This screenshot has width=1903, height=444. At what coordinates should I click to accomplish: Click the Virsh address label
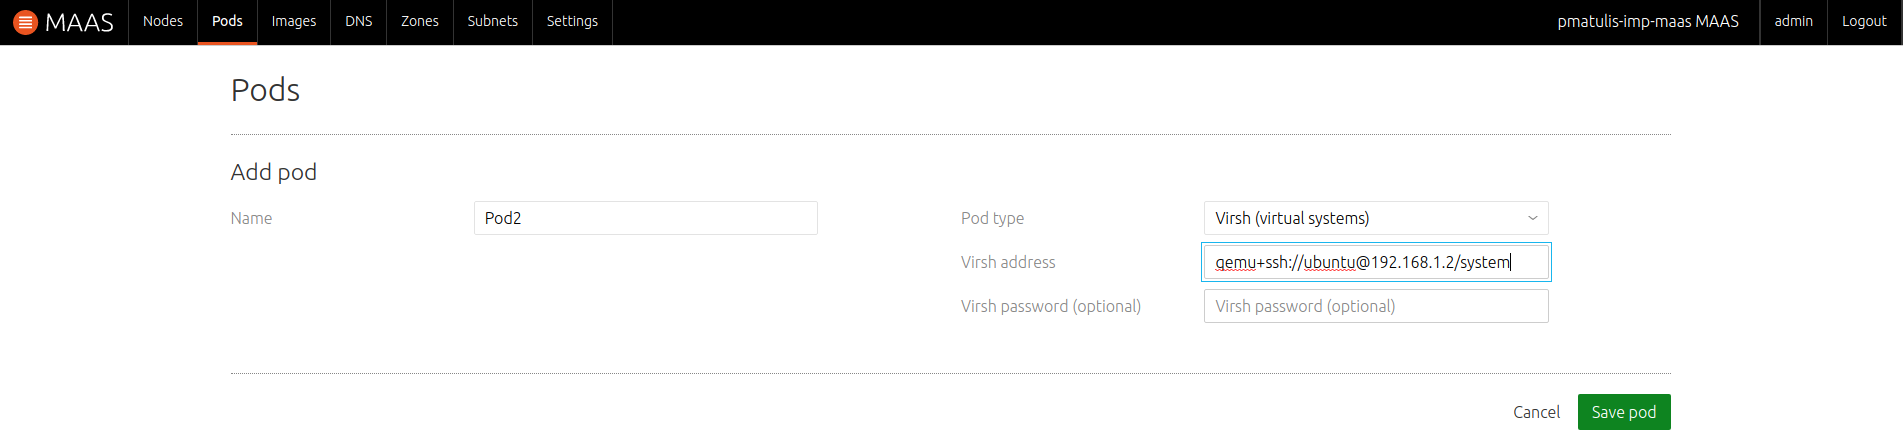coord(1008,262)
